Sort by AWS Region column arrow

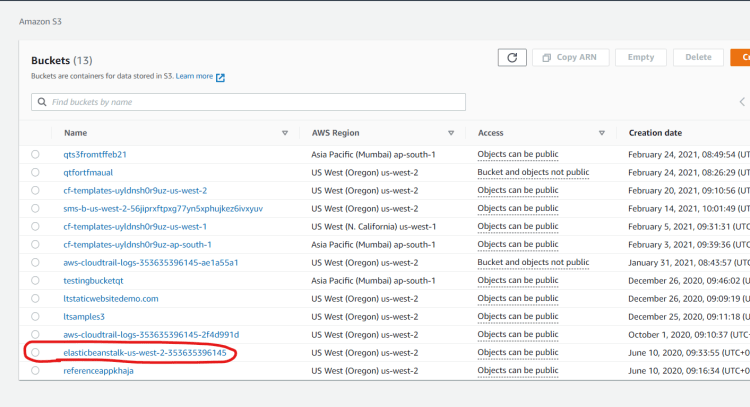[451, 133]
